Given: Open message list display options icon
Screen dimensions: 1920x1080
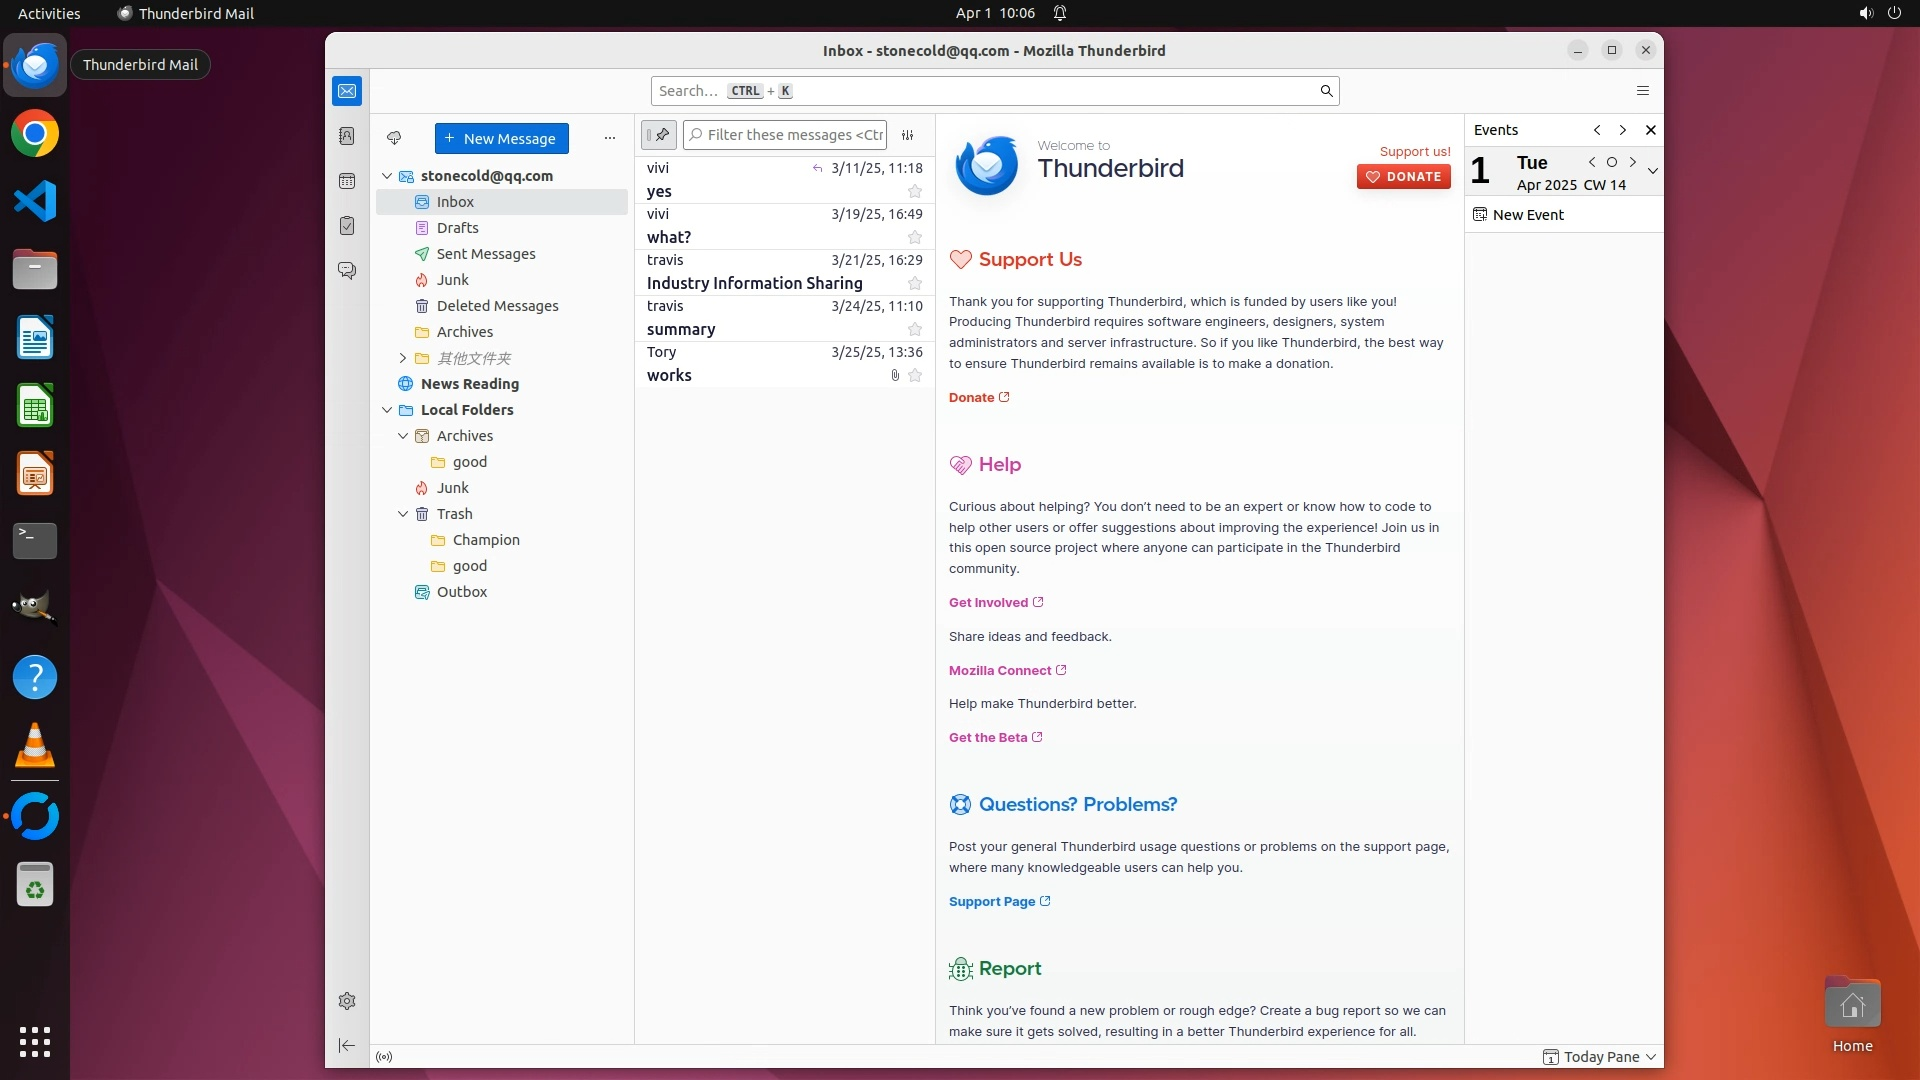Looking at the screenshot, I should point(908,135).
